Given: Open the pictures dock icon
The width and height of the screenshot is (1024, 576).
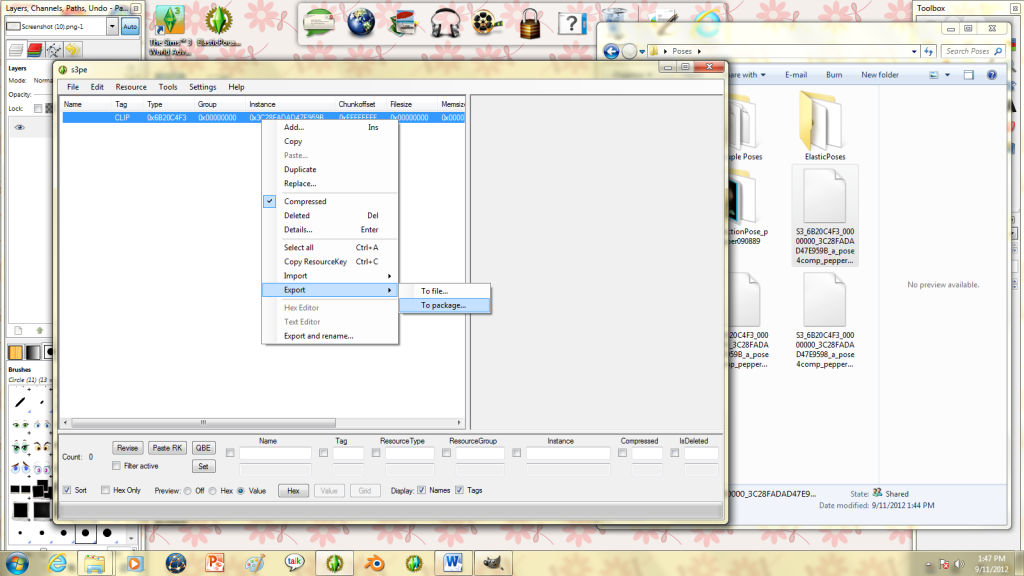Looking at the screenshot, I should [403, 24].
